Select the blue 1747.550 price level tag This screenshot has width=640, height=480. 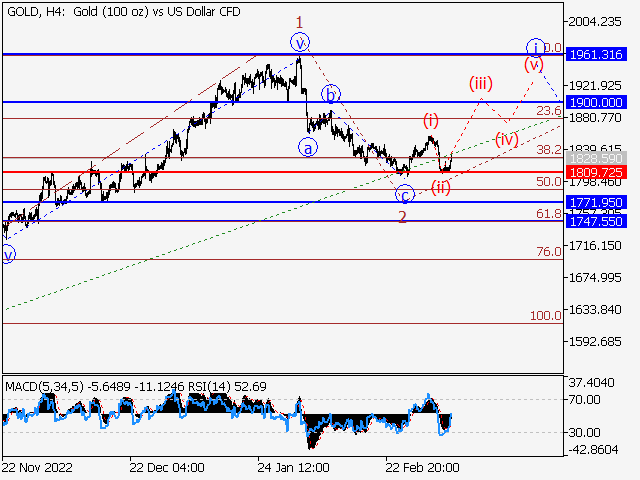[596, 221]
